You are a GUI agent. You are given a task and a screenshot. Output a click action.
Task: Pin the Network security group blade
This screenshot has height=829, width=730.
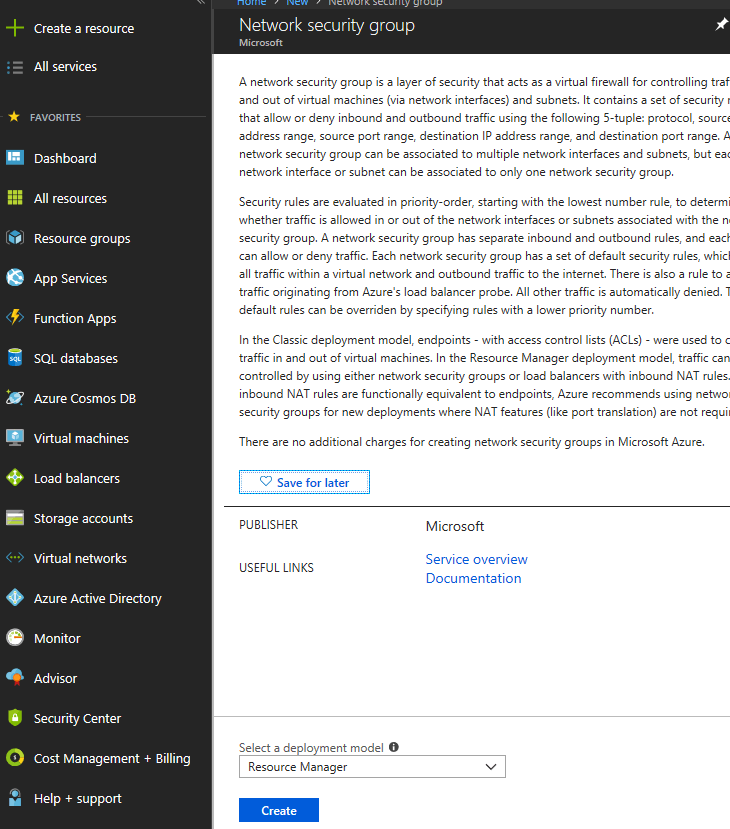click(x=722, y=24)
